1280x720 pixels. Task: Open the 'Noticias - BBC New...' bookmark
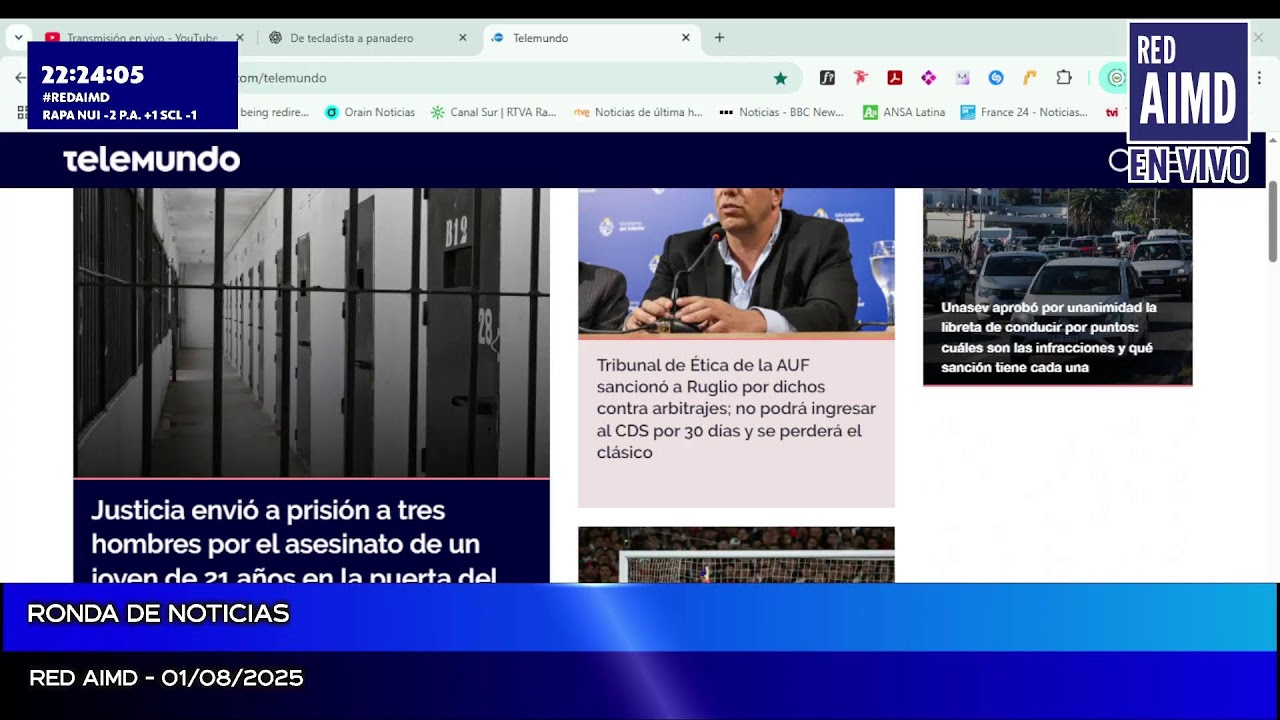coord(782,112)
